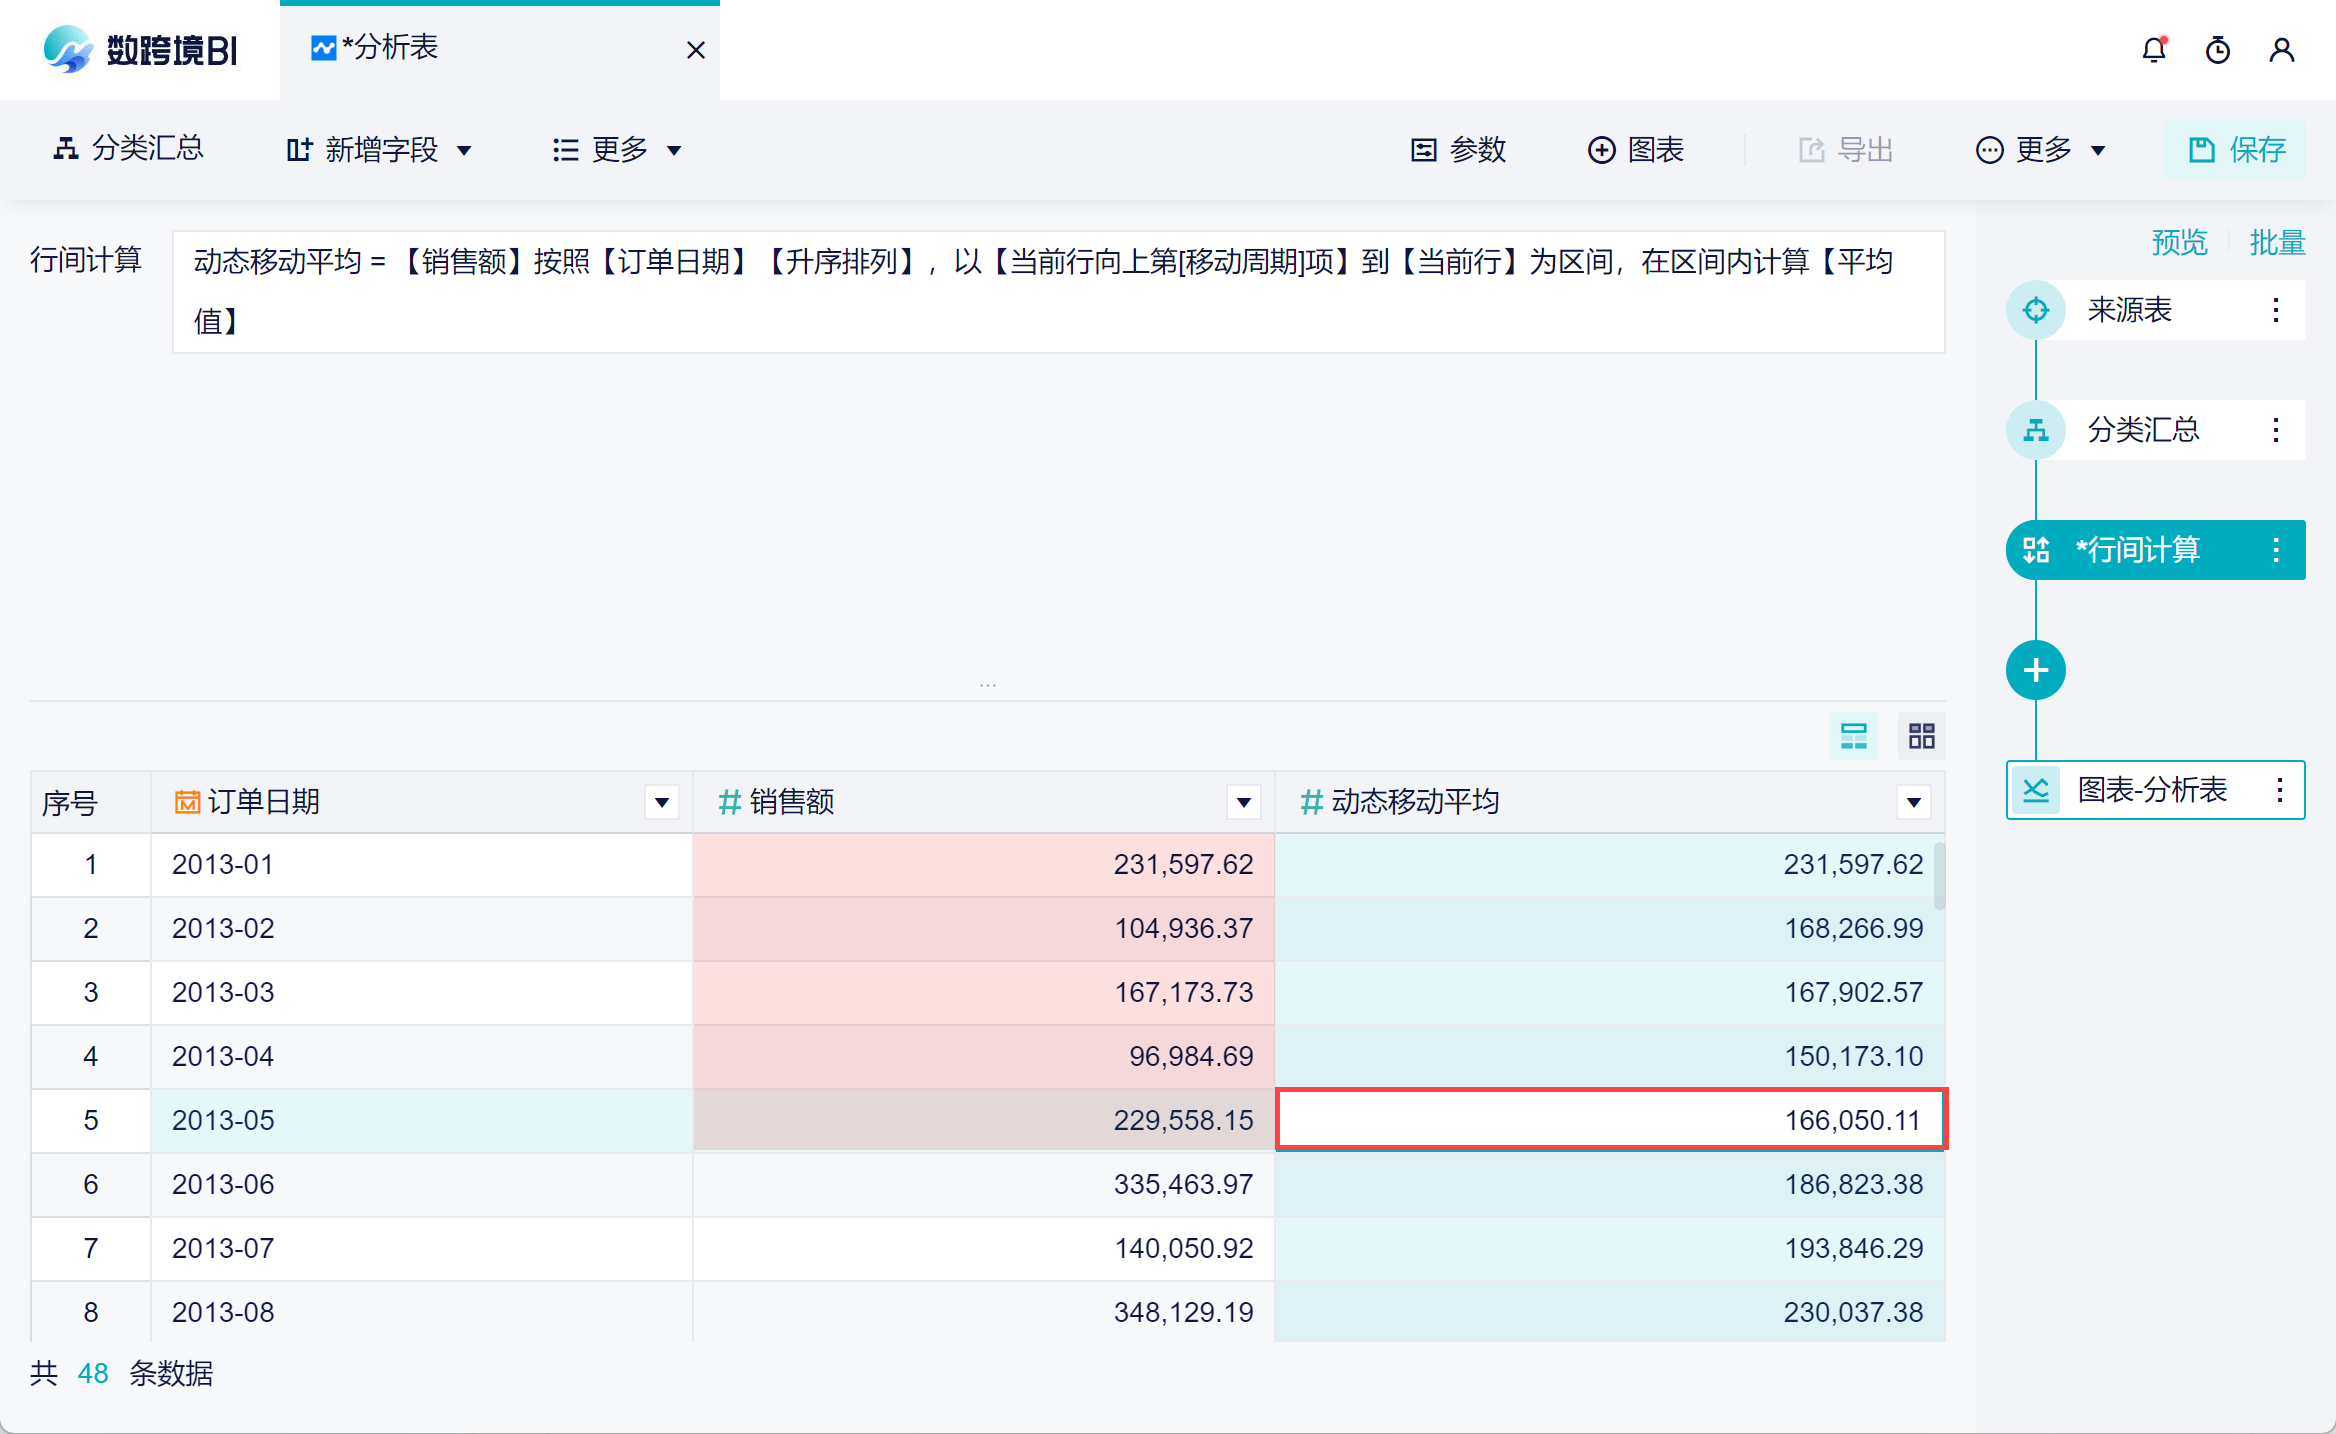Screen dimensions: 2336x1434
Task: Select the 分析表 tab
Action: (x=390, y=48)
